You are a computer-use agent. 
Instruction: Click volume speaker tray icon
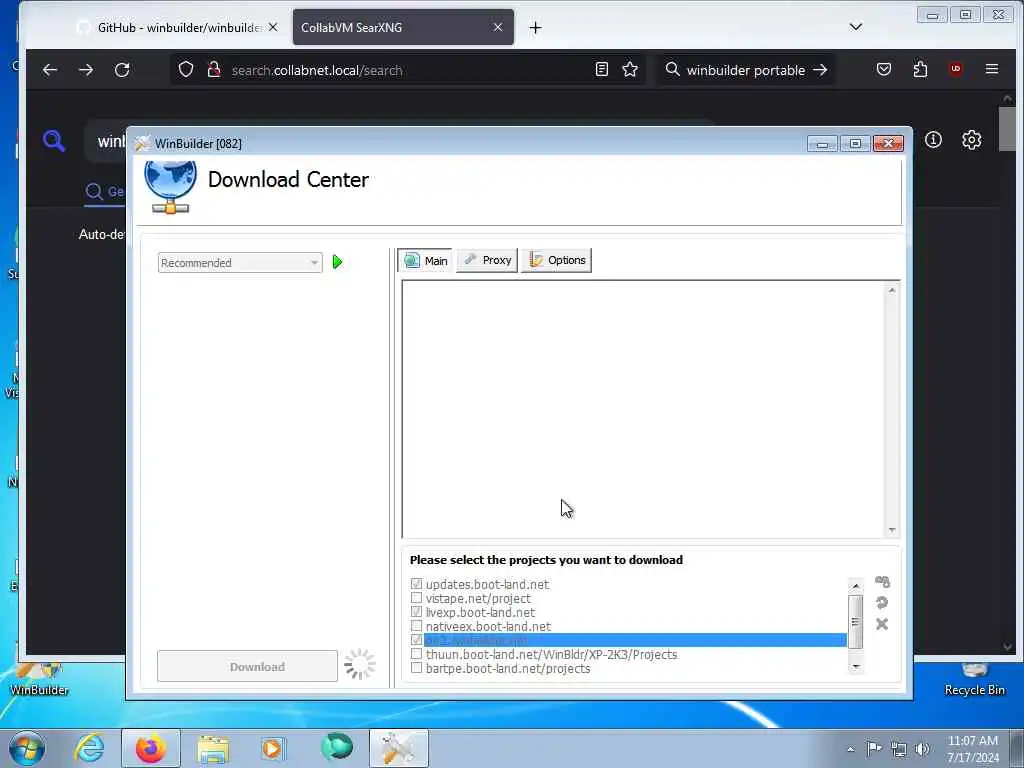pos(922,749)
